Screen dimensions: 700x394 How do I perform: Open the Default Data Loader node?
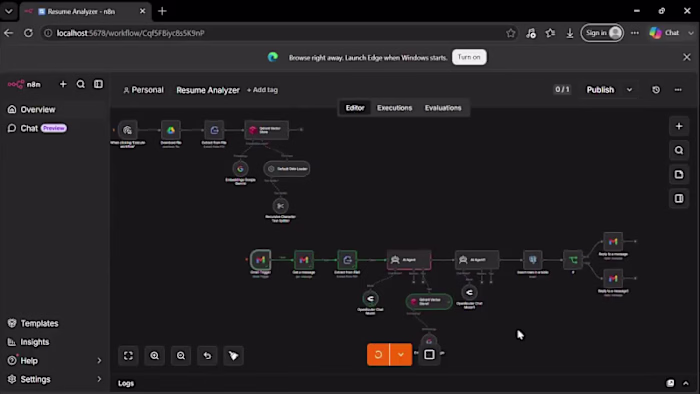pyautogui.click(x=287, y=169)
